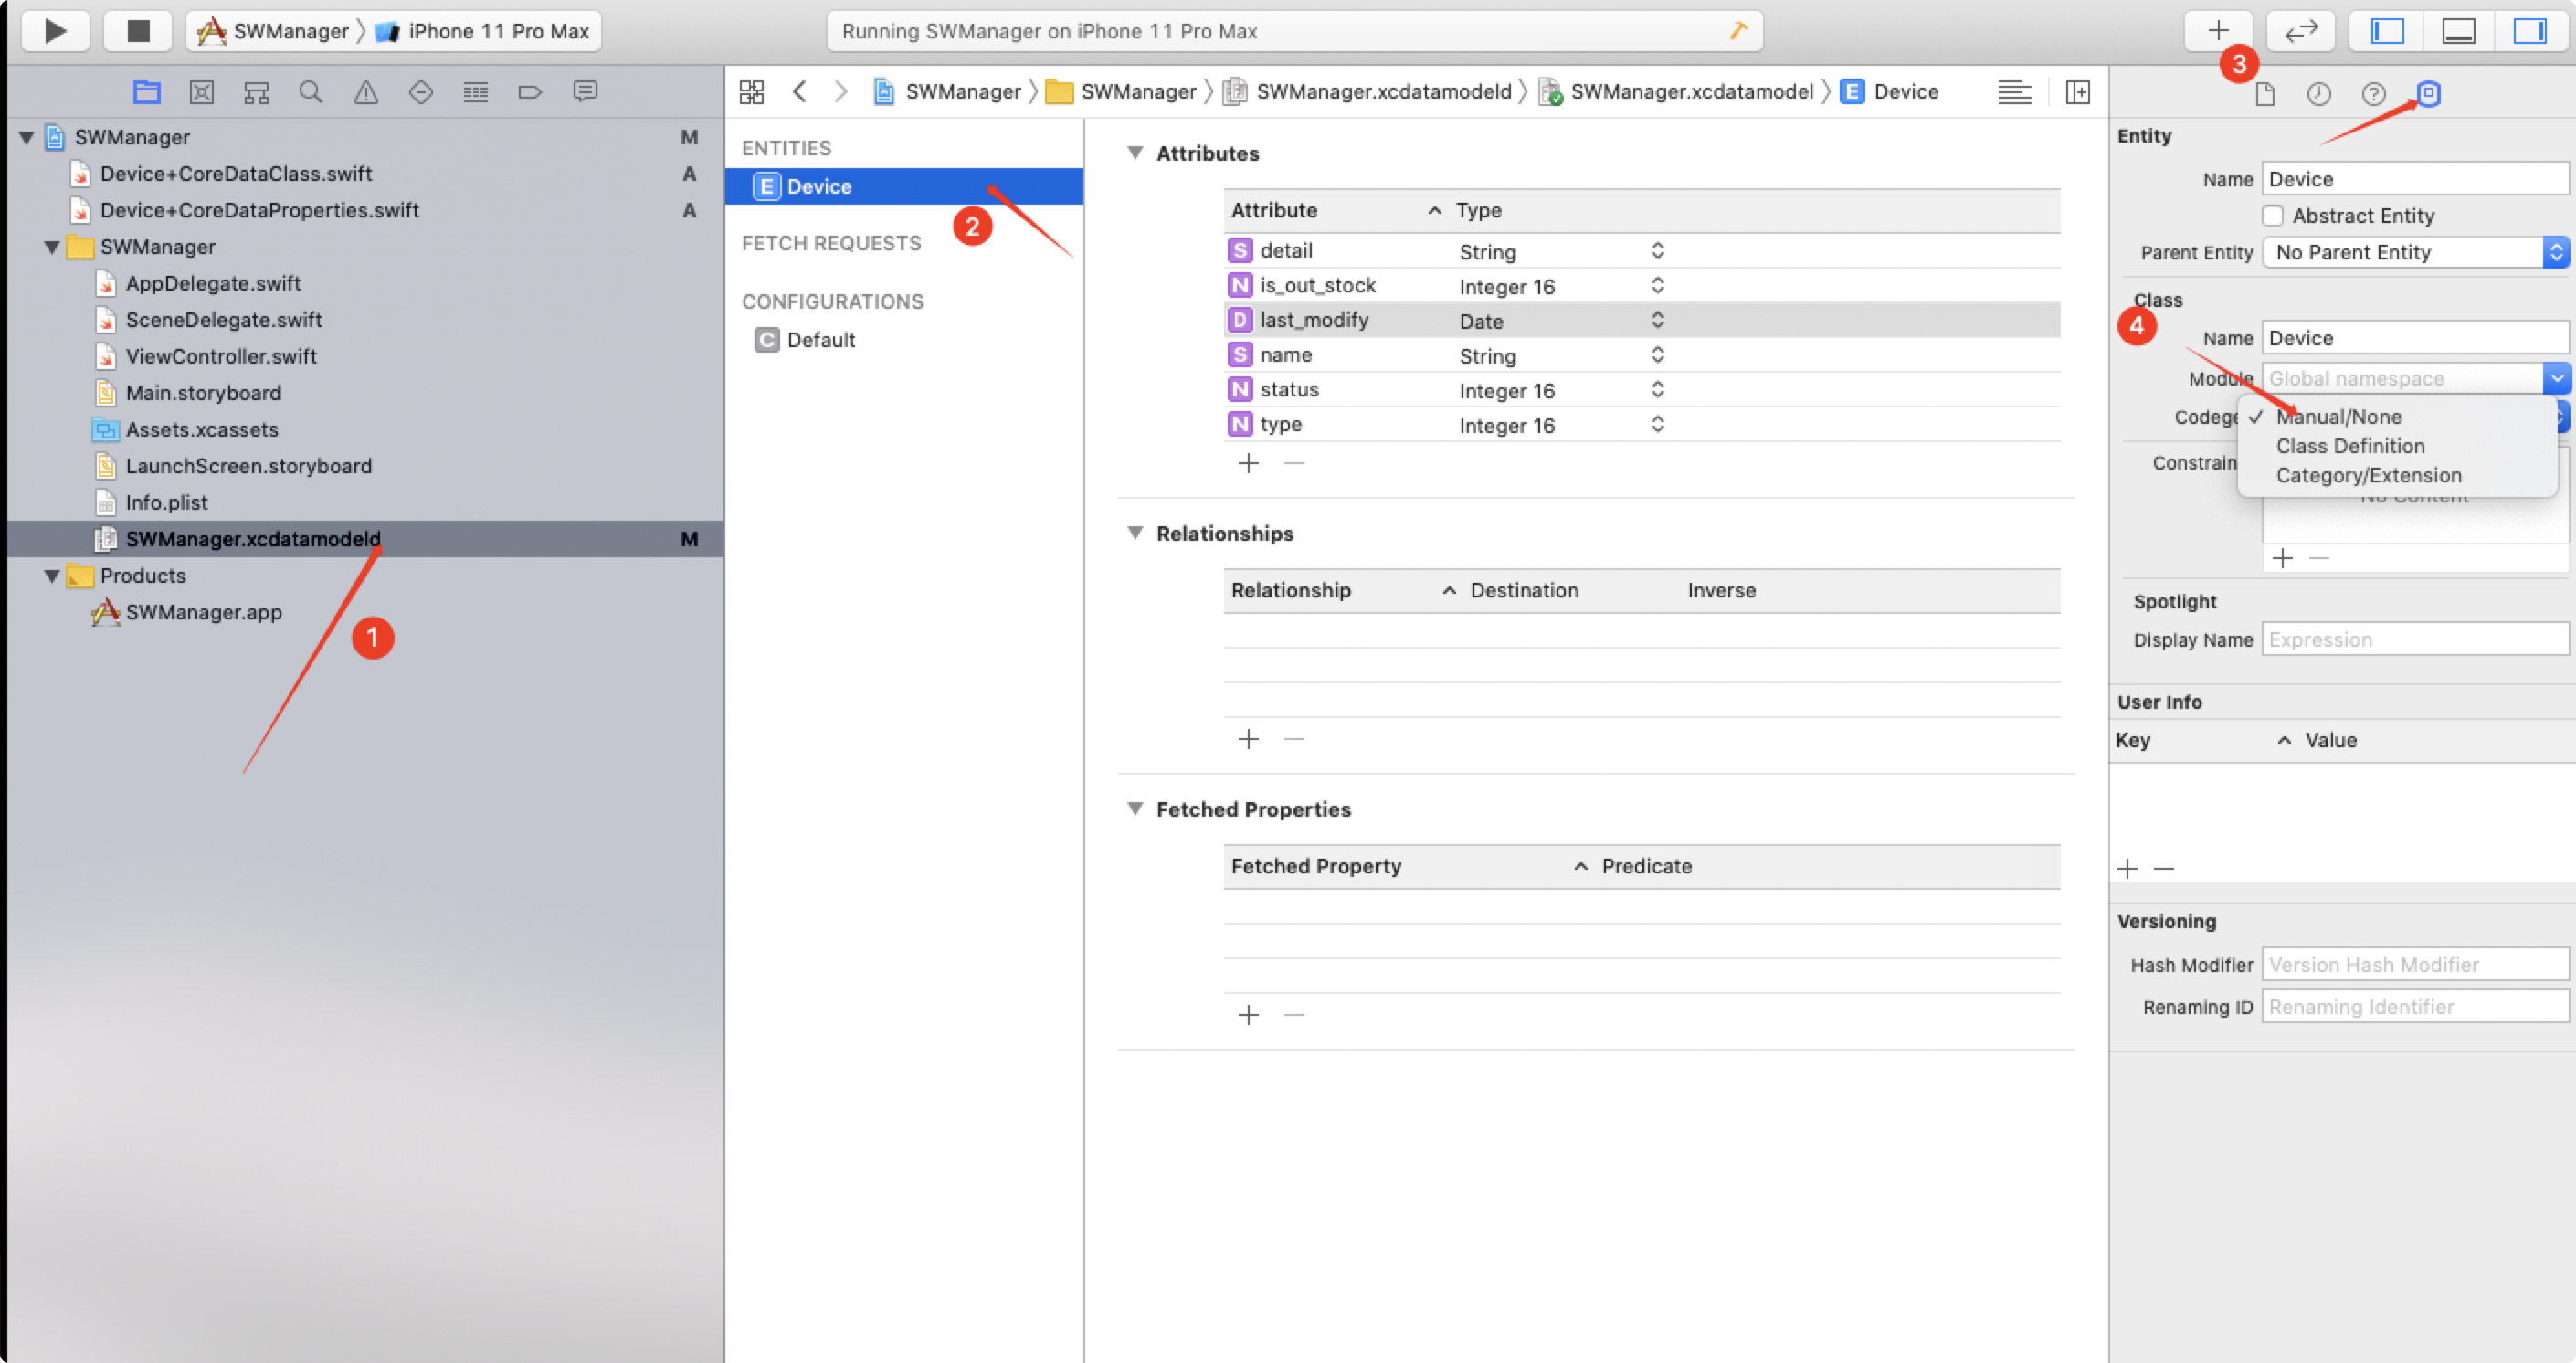The image size is (2576, 1363).
Task: Collapse the Products folder in navigator
Action: (52, 576)
